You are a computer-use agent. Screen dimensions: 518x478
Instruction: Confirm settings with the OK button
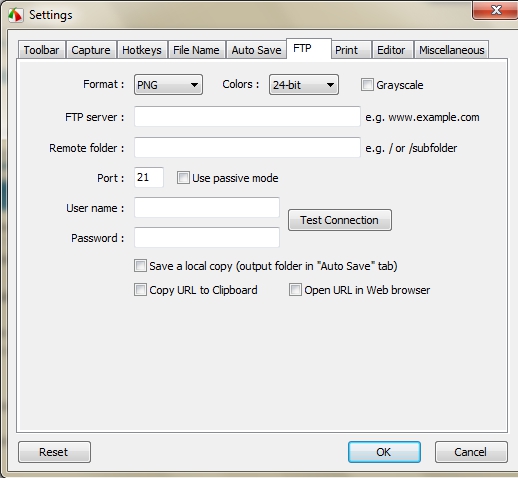[x=384, y=452]
